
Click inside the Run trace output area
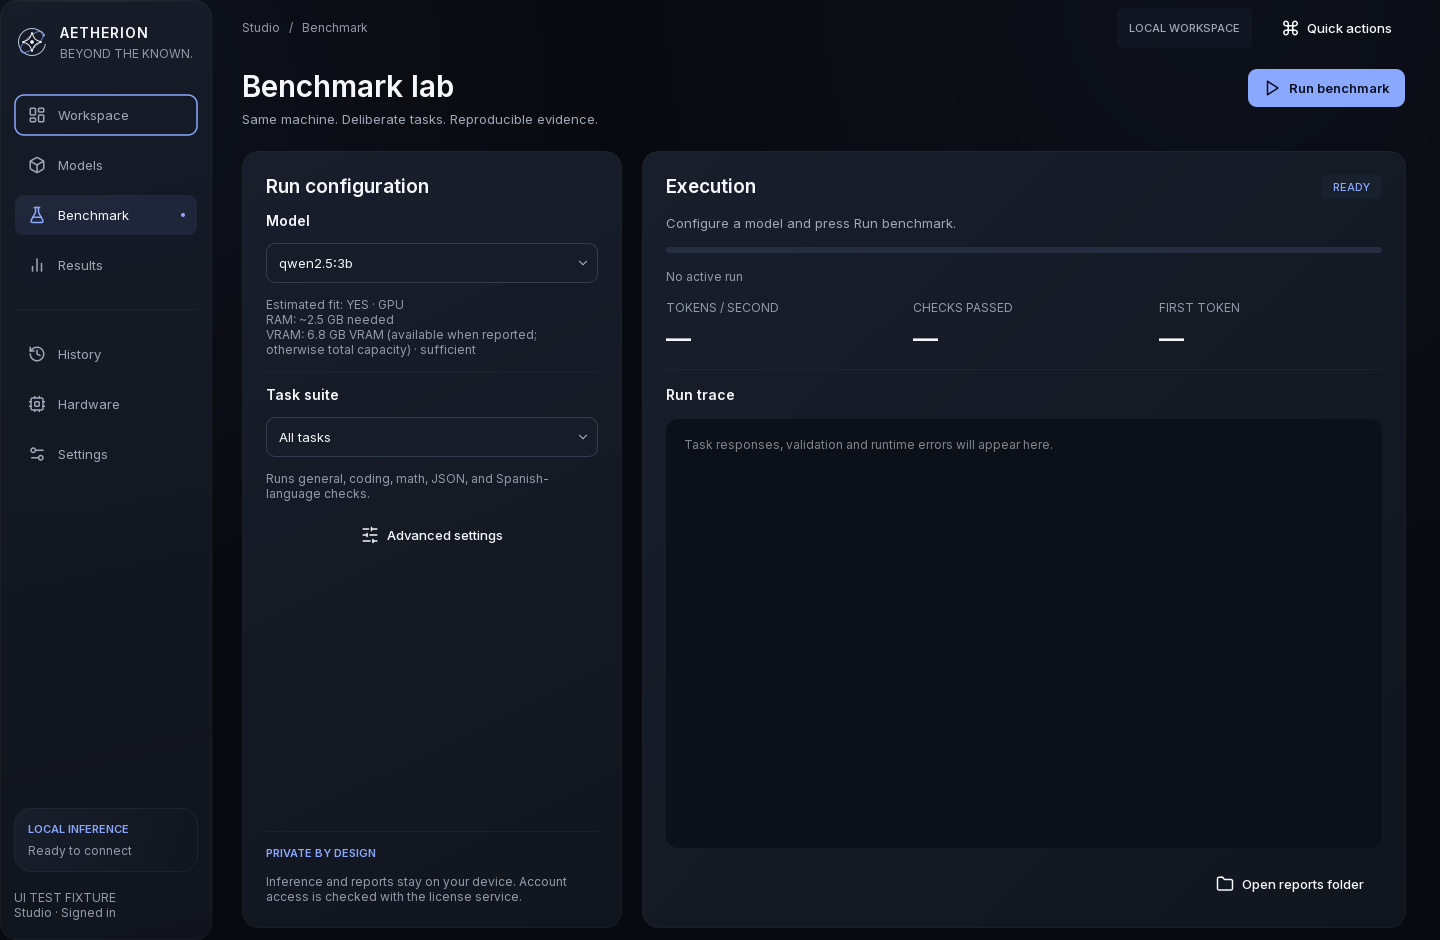[1024, 633]
